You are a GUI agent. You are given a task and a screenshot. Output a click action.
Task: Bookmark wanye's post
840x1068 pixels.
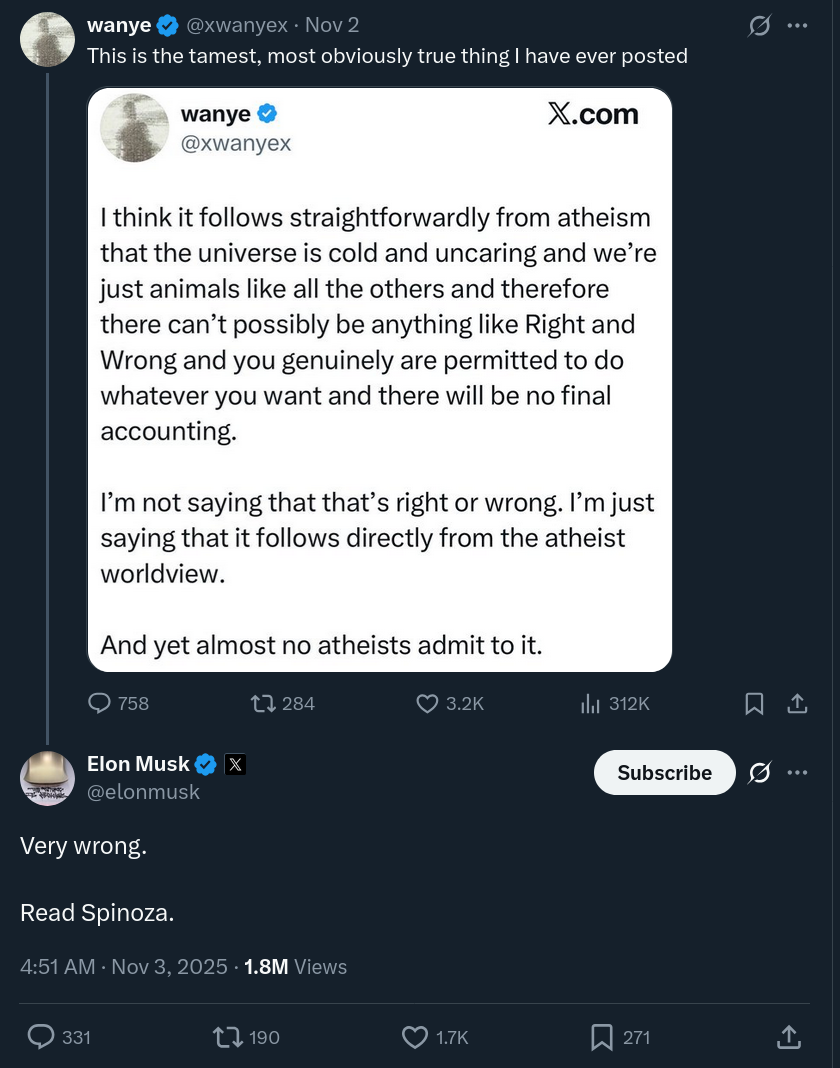(755, 704)
